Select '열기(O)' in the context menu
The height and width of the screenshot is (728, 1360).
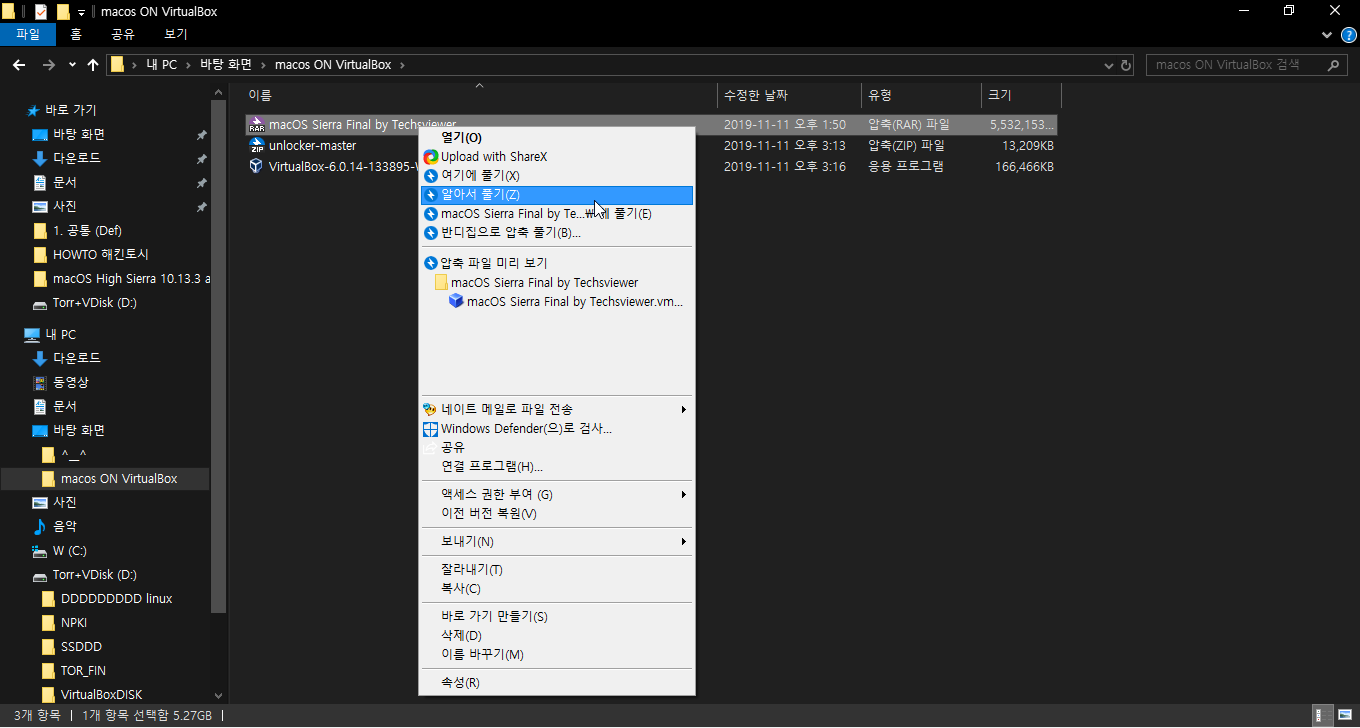tap(557, 137)
